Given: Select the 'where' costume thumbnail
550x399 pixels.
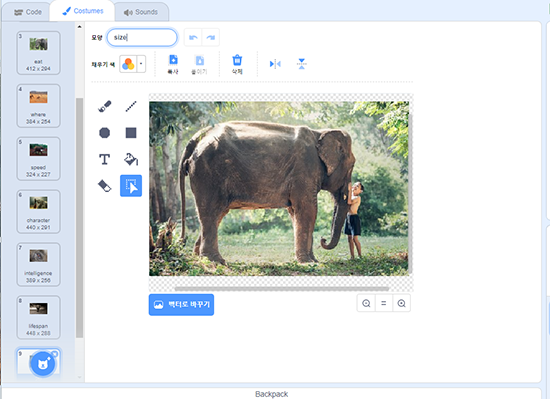Looking at the screenshot, I should 39,106.
